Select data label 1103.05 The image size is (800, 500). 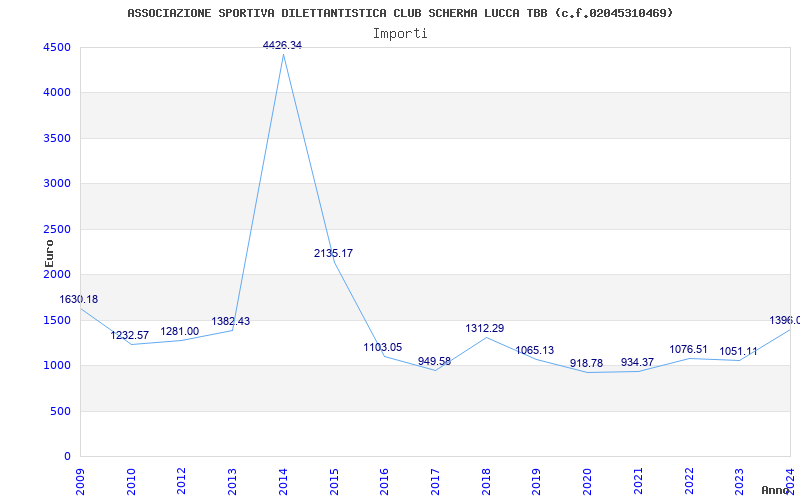(383, 347)
